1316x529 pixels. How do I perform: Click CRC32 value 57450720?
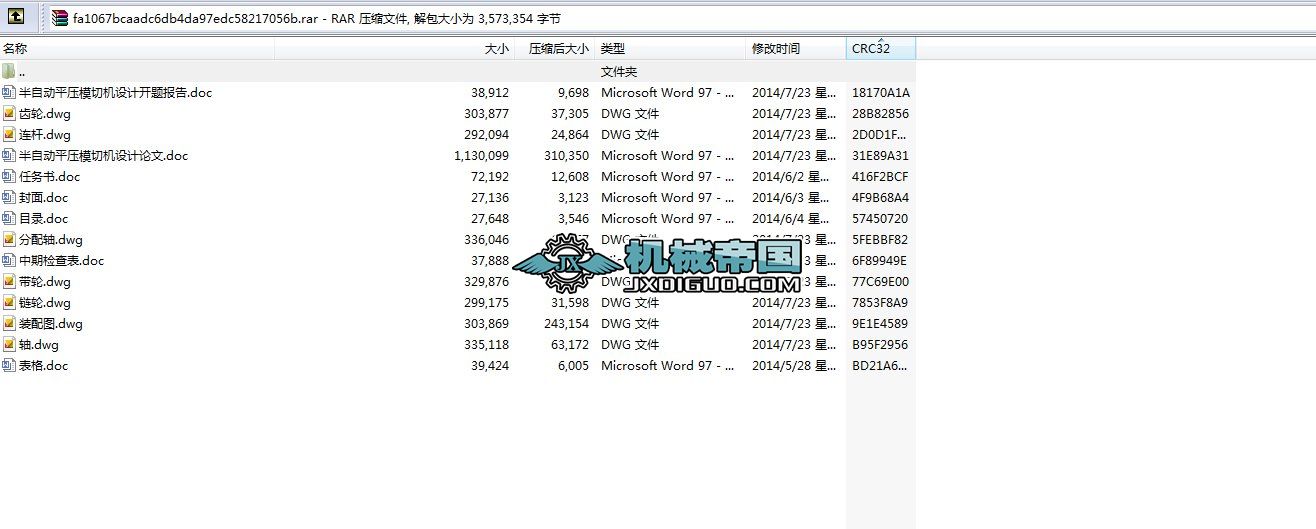coord(880,218)
